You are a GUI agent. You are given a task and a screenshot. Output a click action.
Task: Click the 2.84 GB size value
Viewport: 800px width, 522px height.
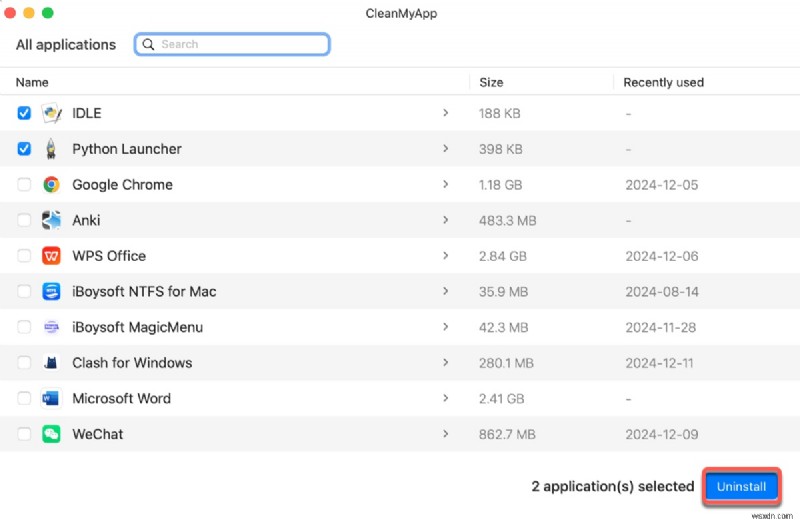click(x=503, y=256)
